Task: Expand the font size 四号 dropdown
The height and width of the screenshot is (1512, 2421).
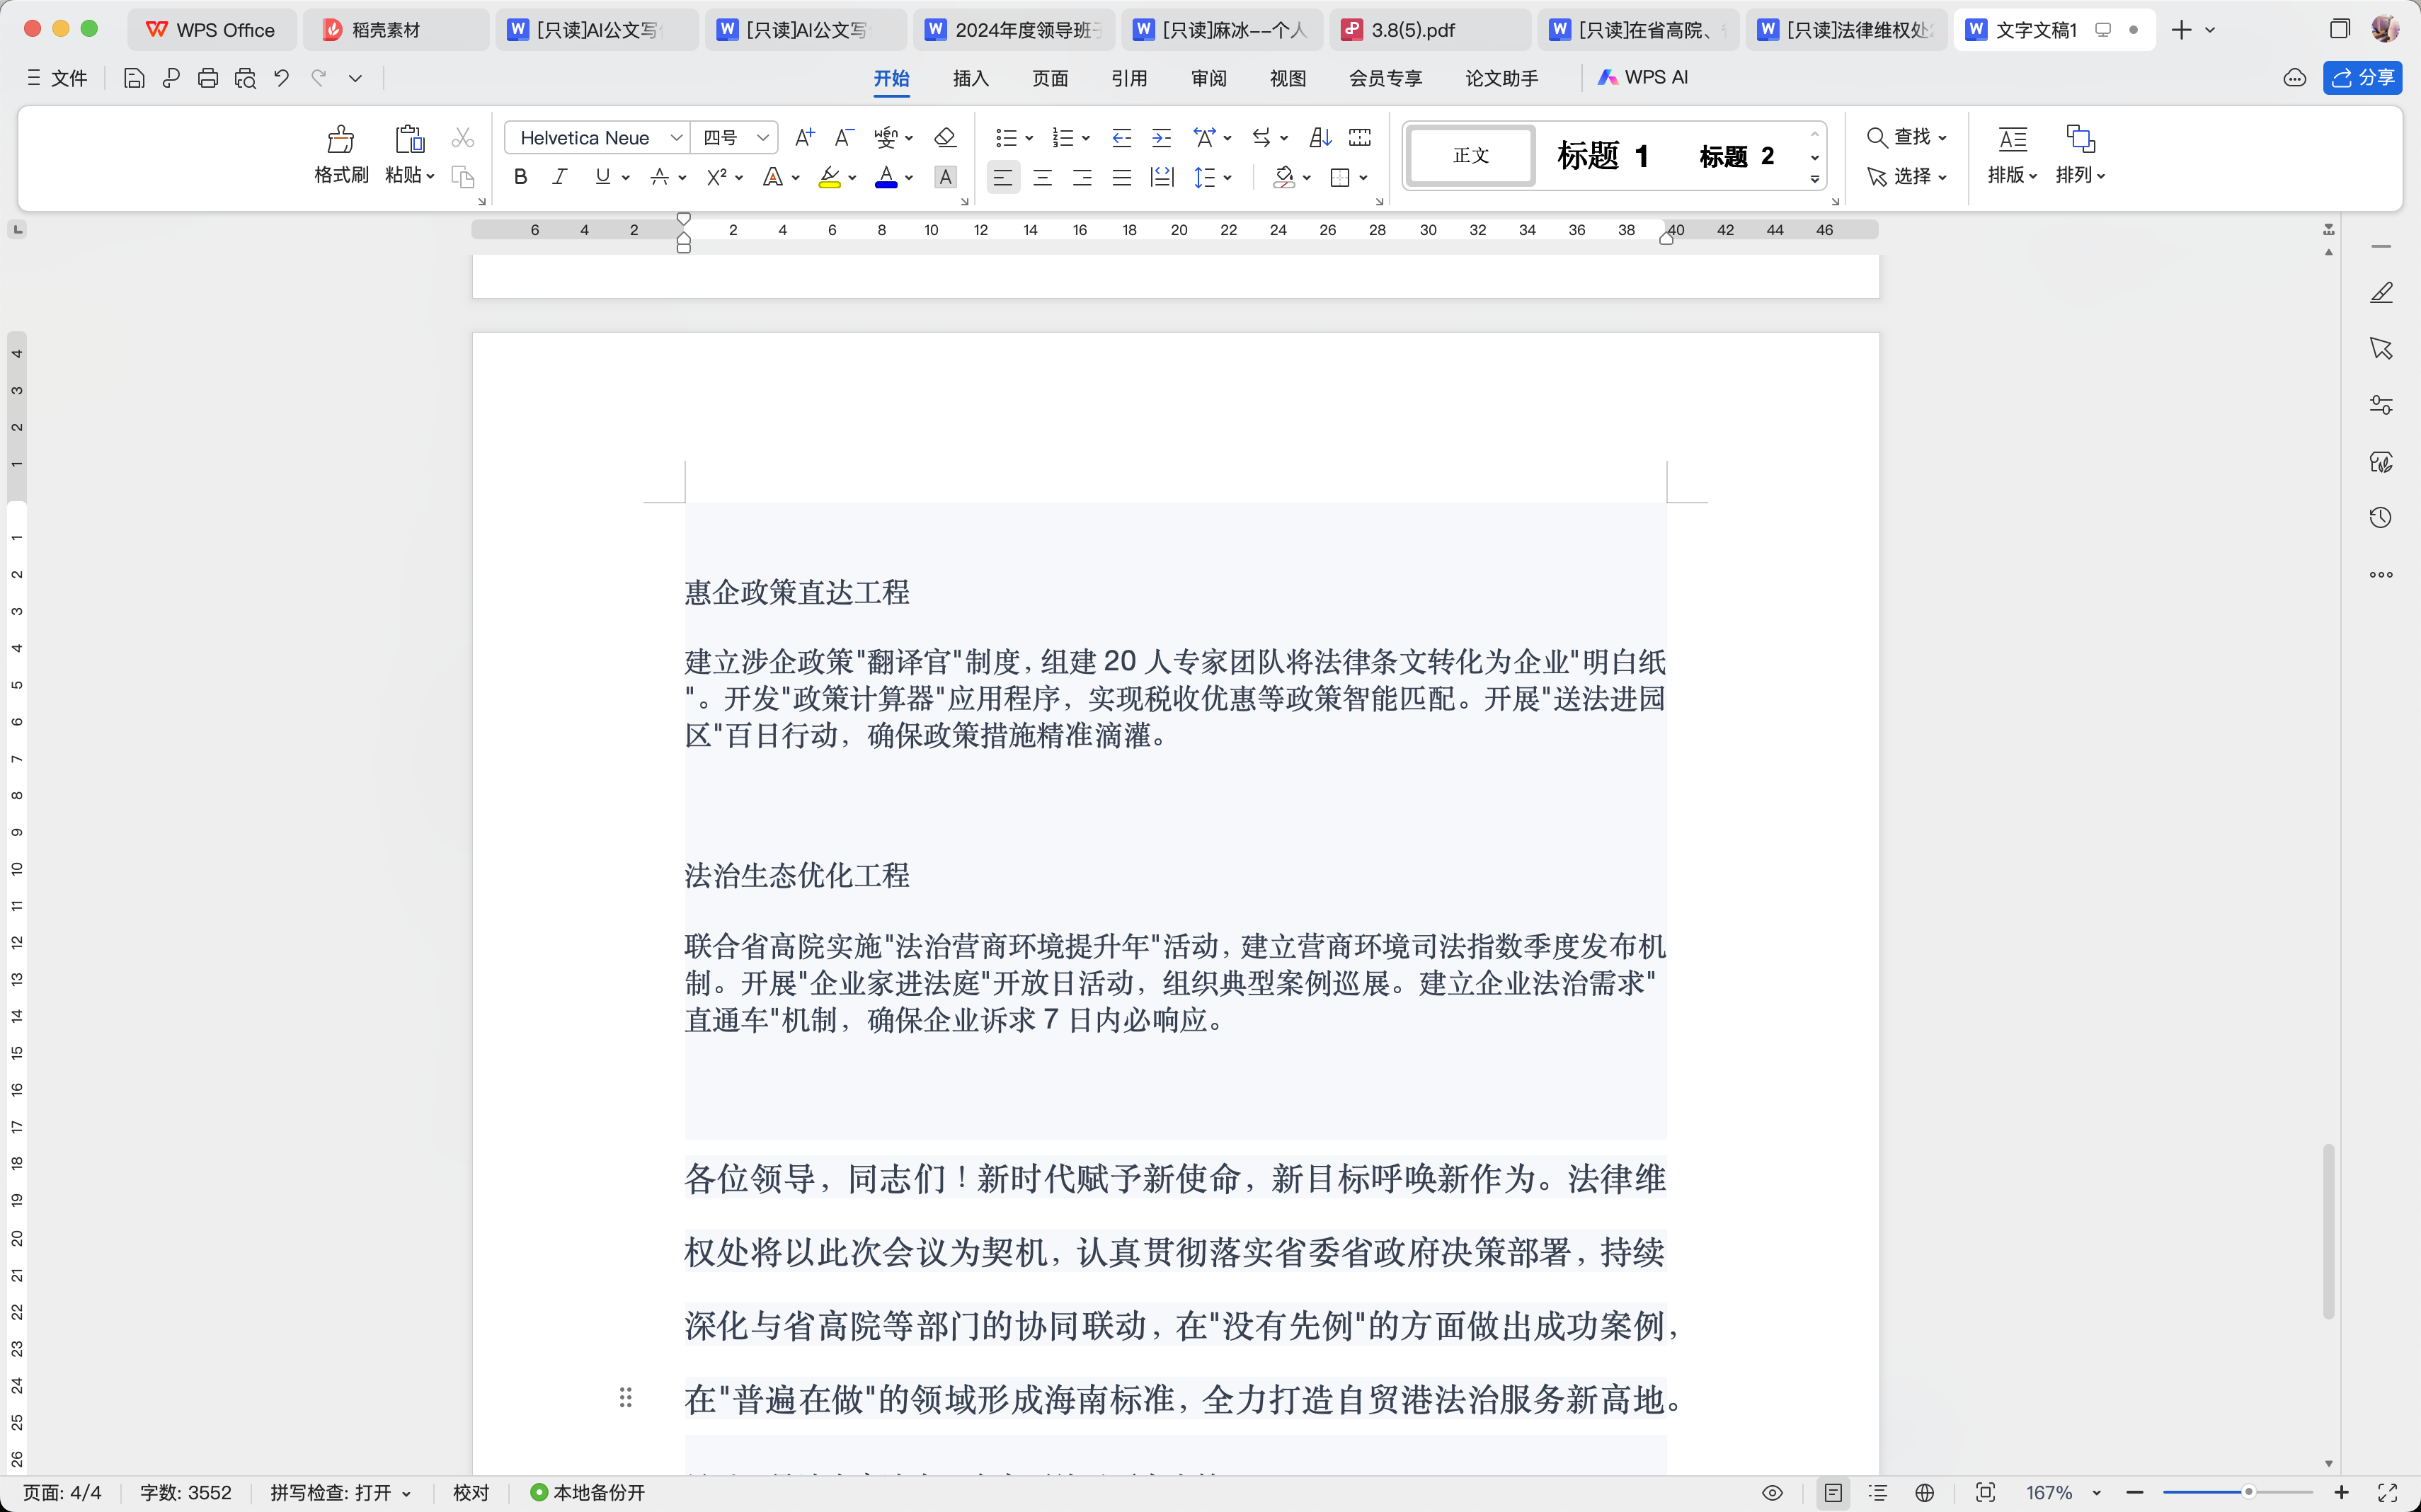Action: tap(762, 138)
